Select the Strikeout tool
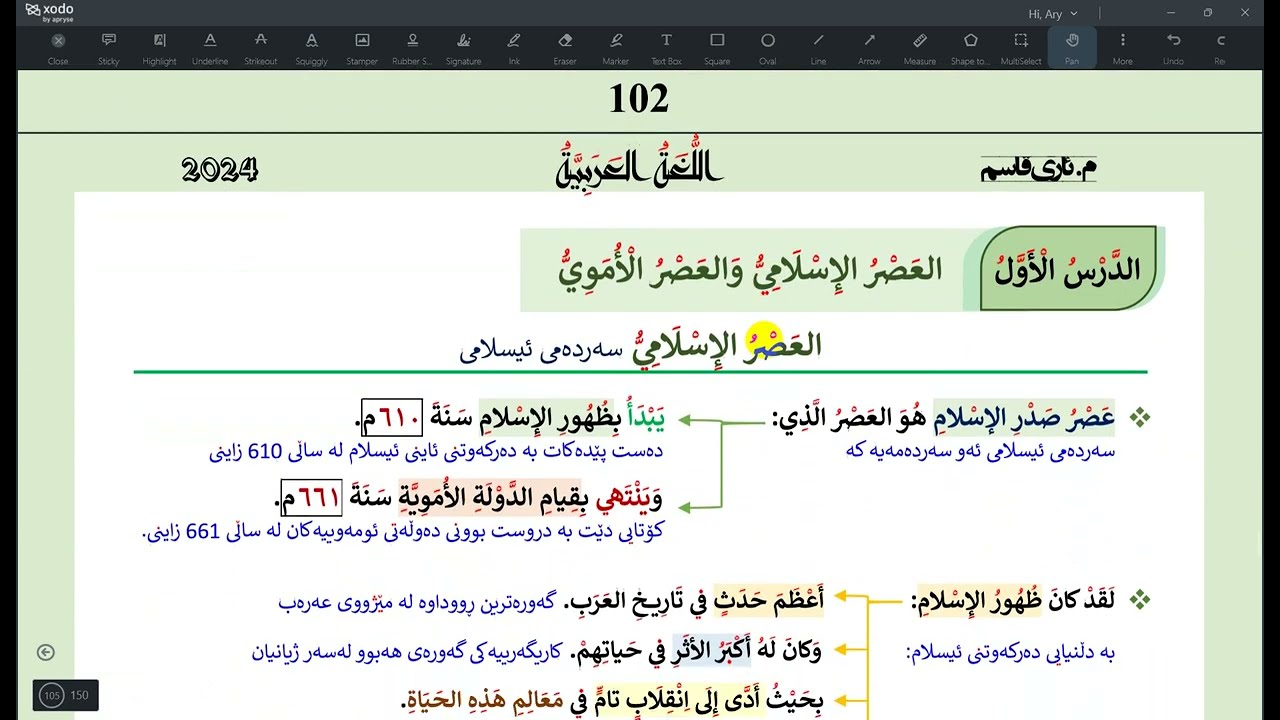Image resolution: width=1280 pixels, height=720 pixels. [261, 47]
